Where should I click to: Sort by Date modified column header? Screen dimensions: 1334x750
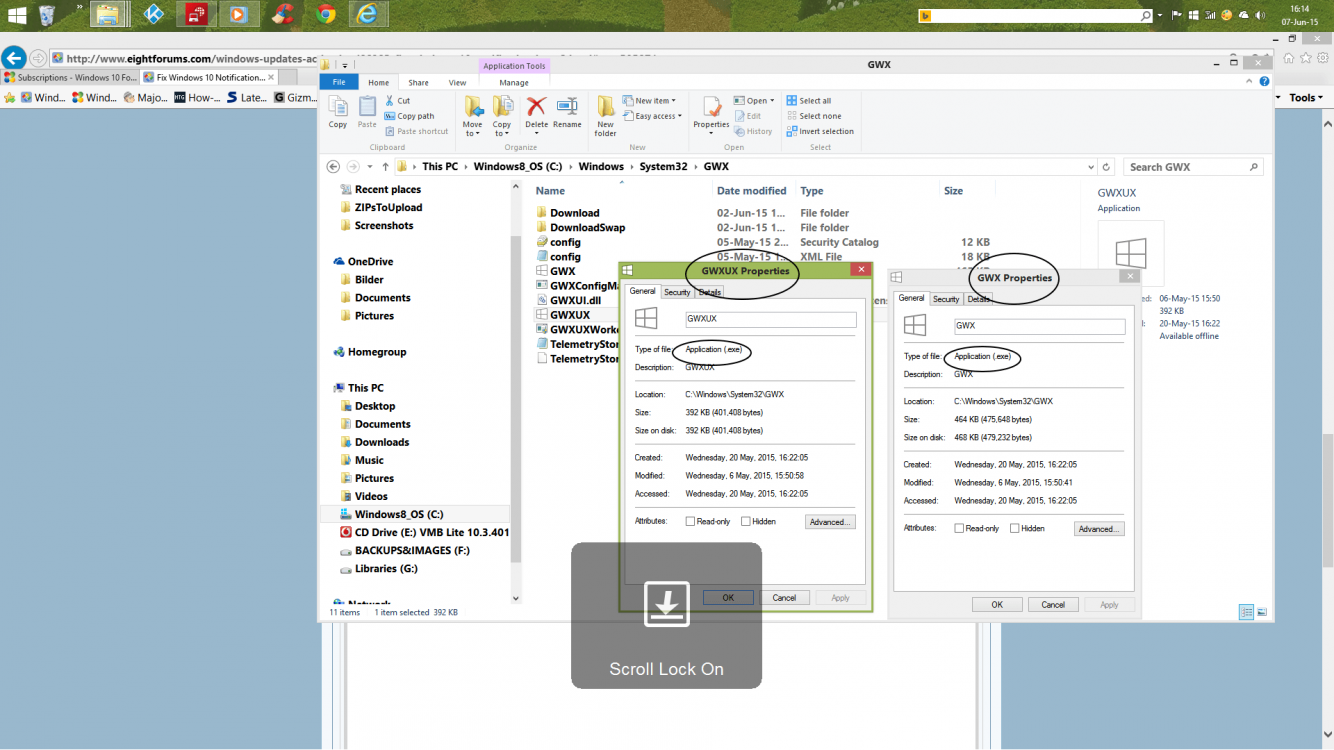pos(751,191)
